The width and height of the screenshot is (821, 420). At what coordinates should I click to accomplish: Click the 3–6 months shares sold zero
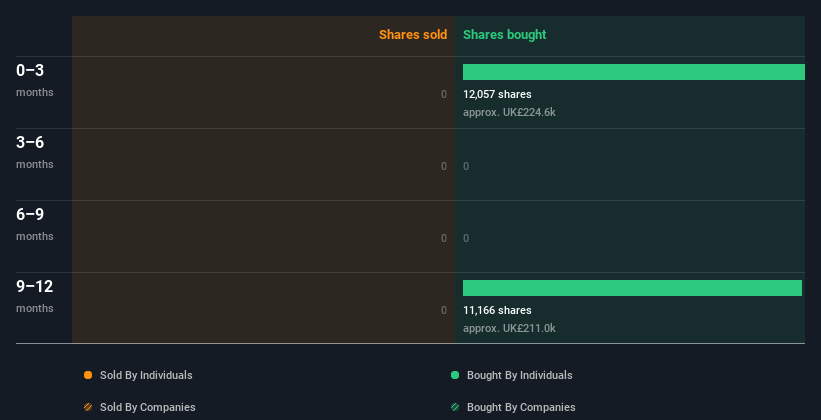(x=444, y=167)
